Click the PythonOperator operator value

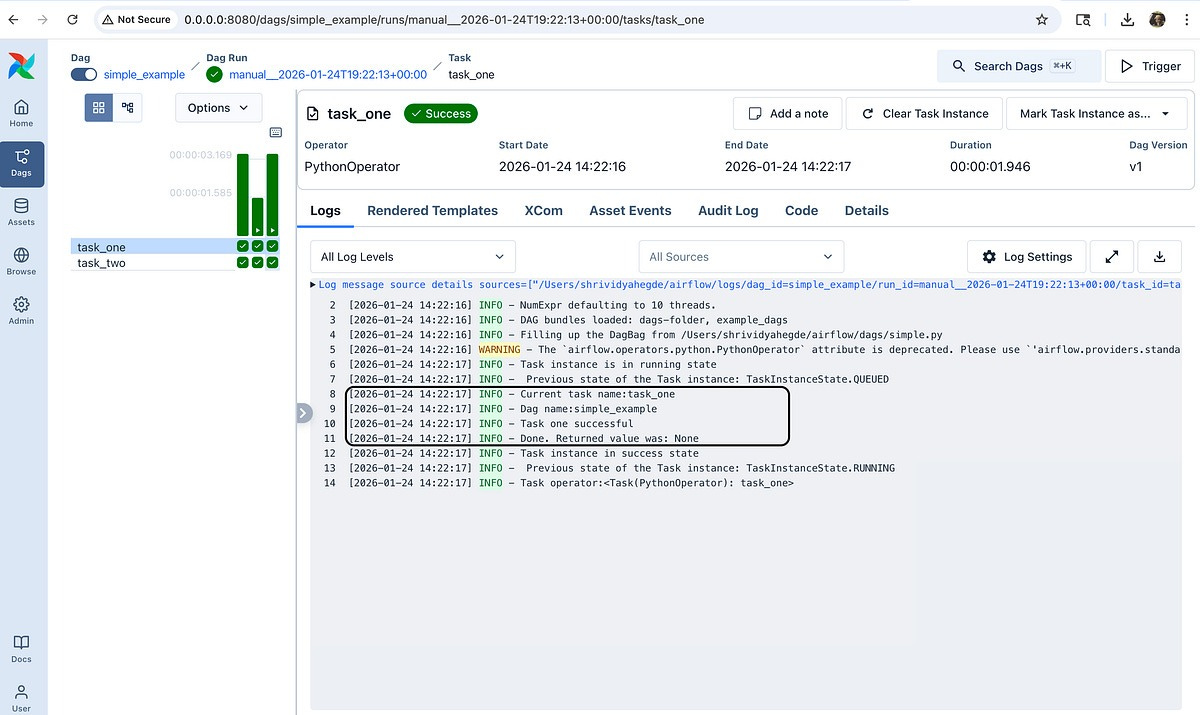pos(352,167)
